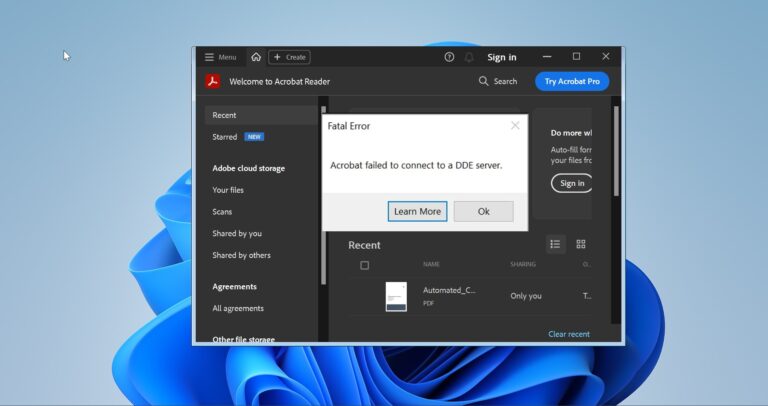
Task: Click the NEW badge next to Starred
Action: point(254,137)
